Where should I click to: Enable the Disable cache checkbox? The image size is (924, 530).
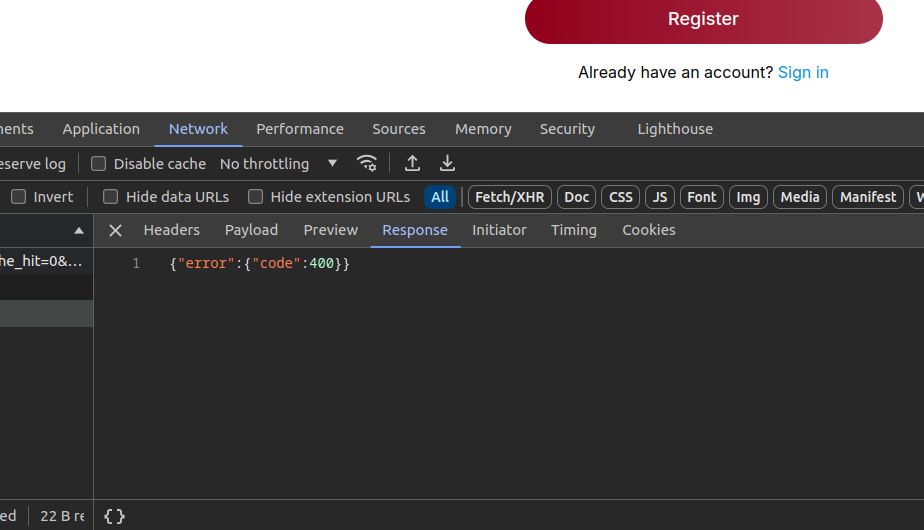click(x=99, y=164)
